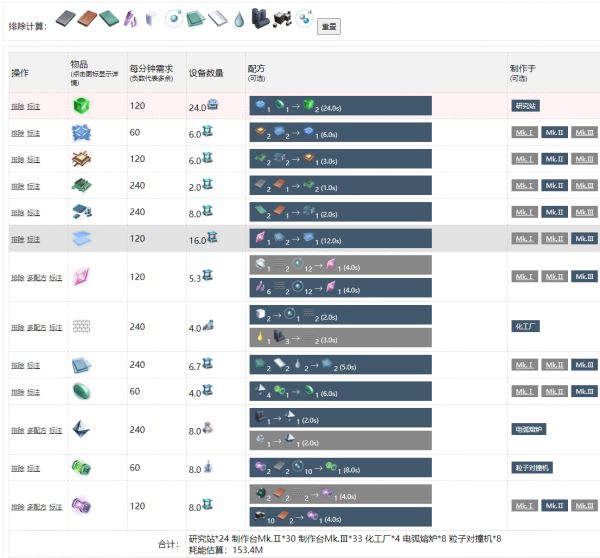Choose the 24.0s recipe in the 研究站 row
The image size is (600, 558).
coord(339,105)
